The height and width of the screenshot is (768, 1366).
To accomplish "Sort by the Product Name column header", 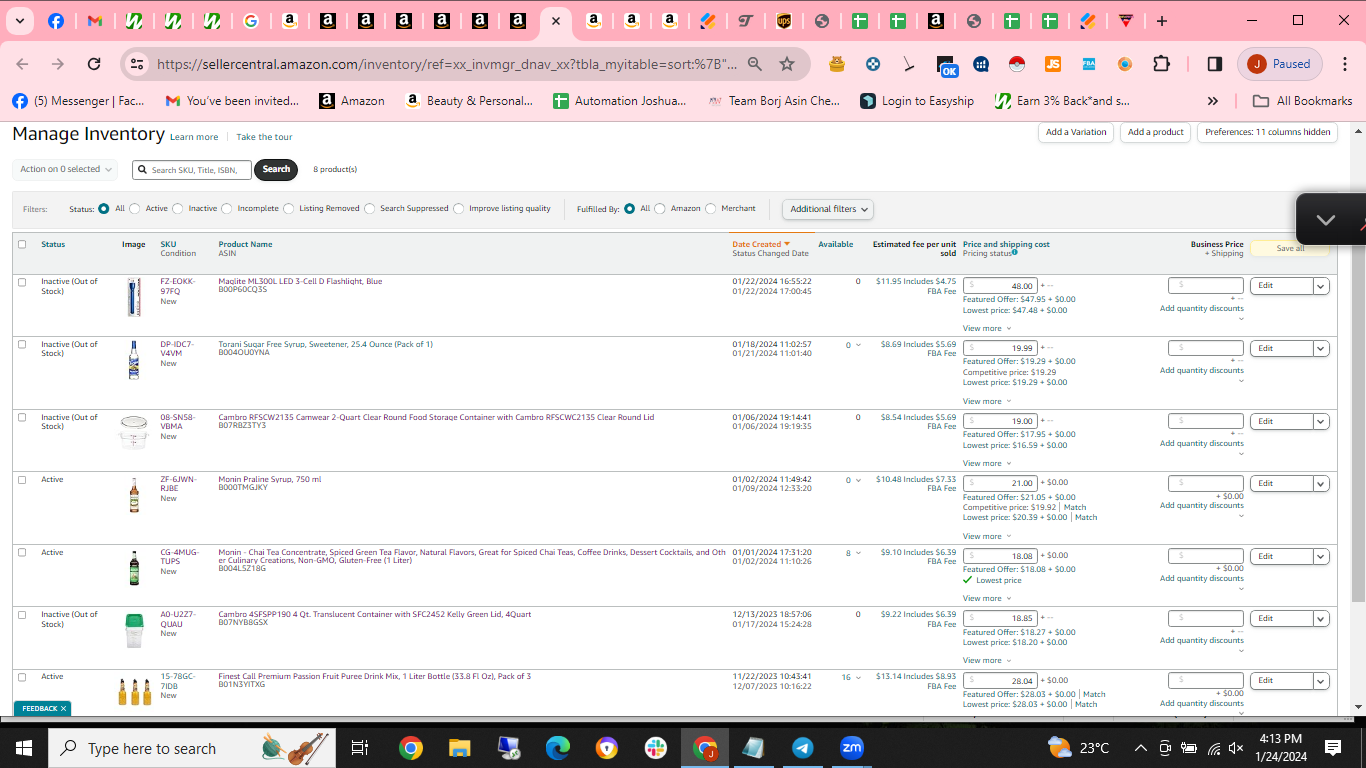I will click(x=245, y=244).
